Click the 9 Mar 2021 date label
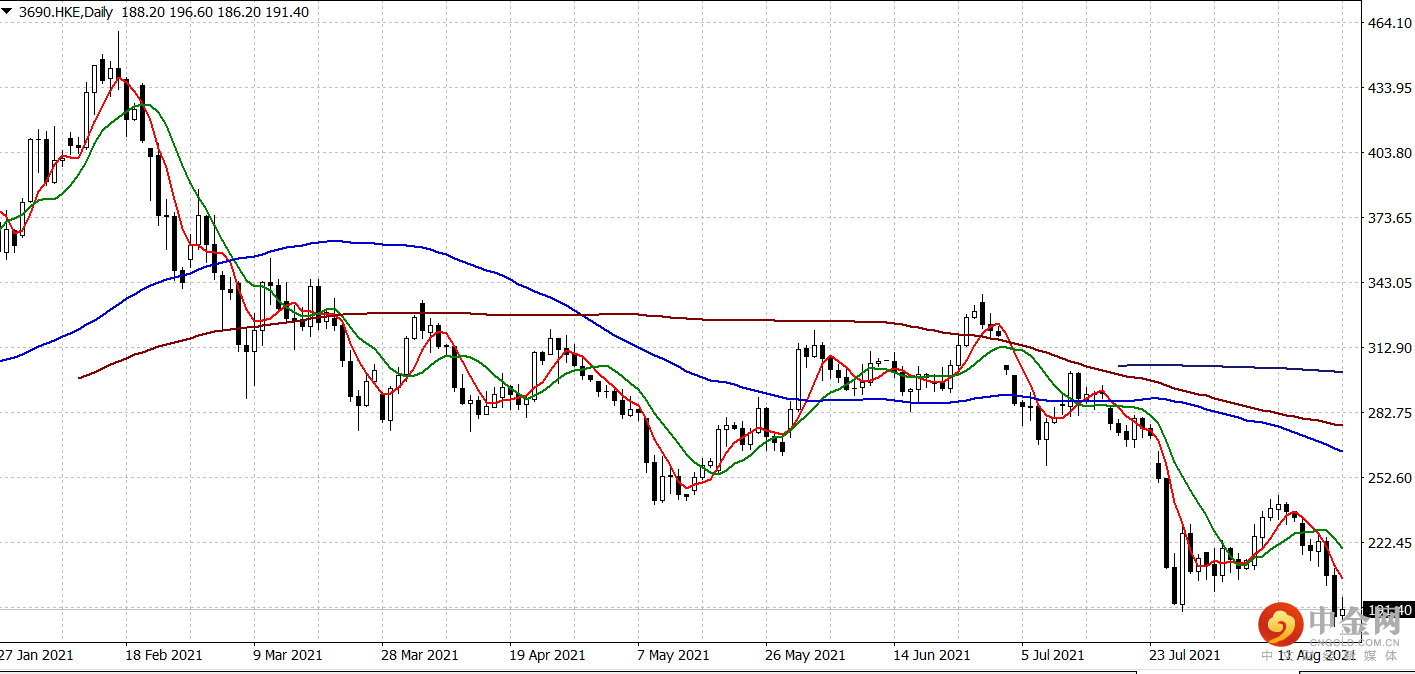Image resolution: width=1415 pixels, height=674 pixels. click(288, 655)
